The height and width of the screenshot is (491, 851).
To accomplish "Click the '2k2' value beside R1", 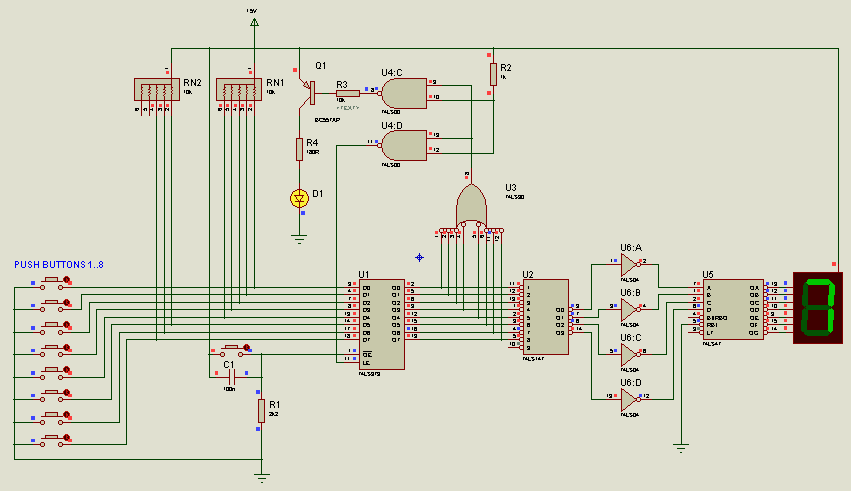I will click(274, 414).
